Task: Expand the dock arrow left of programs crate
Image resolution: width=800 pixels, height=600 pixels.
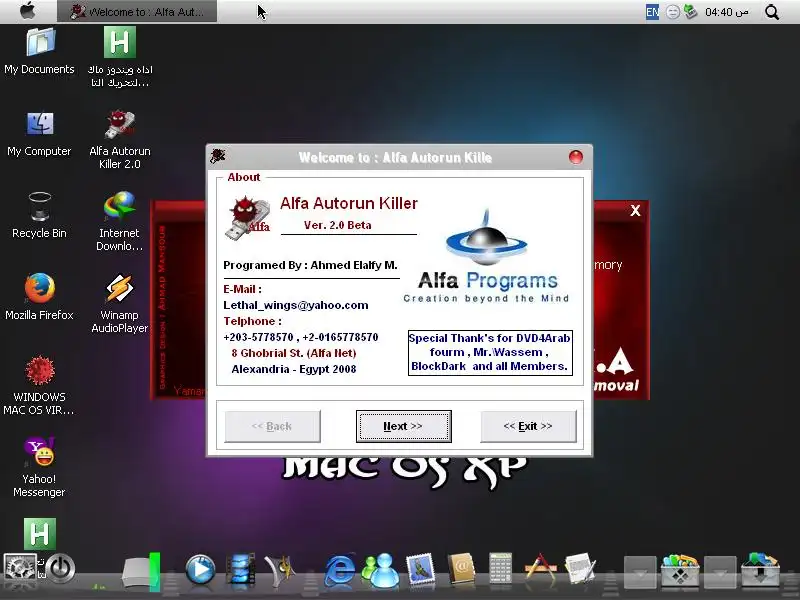Action: point(640,572)
